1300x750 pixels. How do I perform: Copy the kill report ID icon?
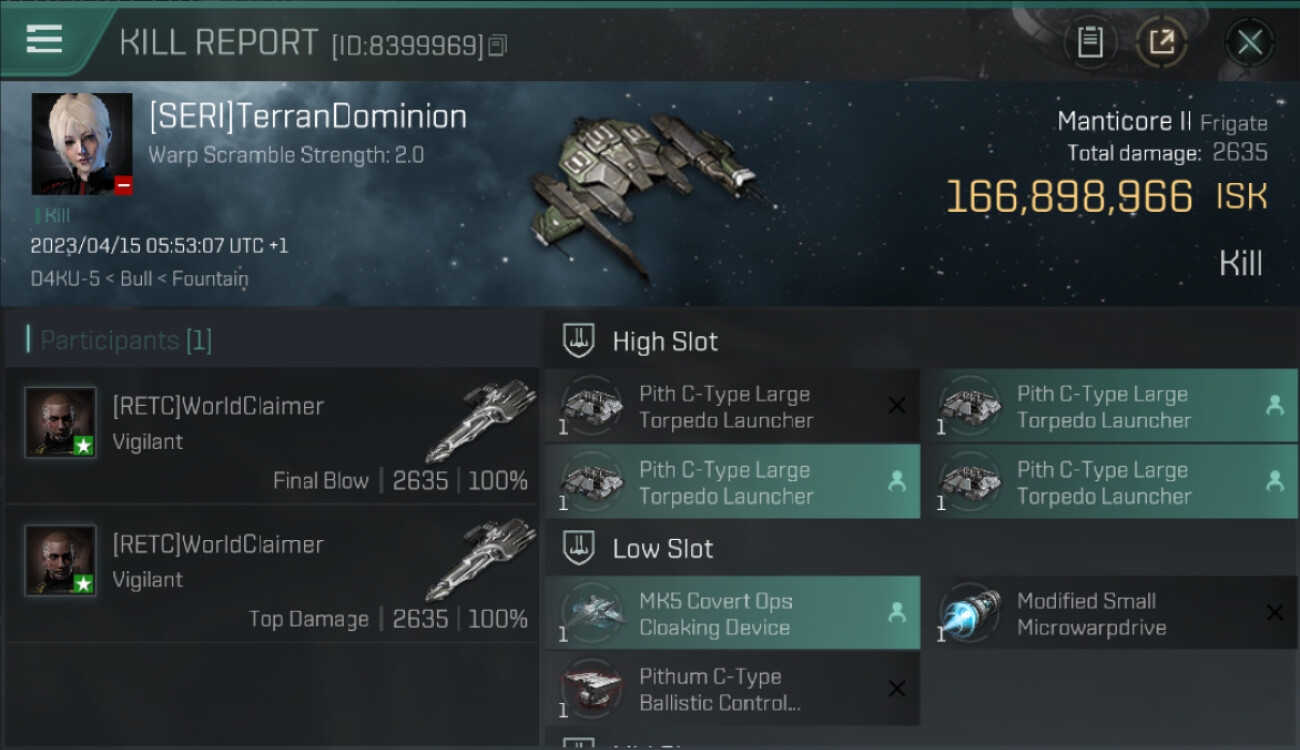[x=498, y=45]
